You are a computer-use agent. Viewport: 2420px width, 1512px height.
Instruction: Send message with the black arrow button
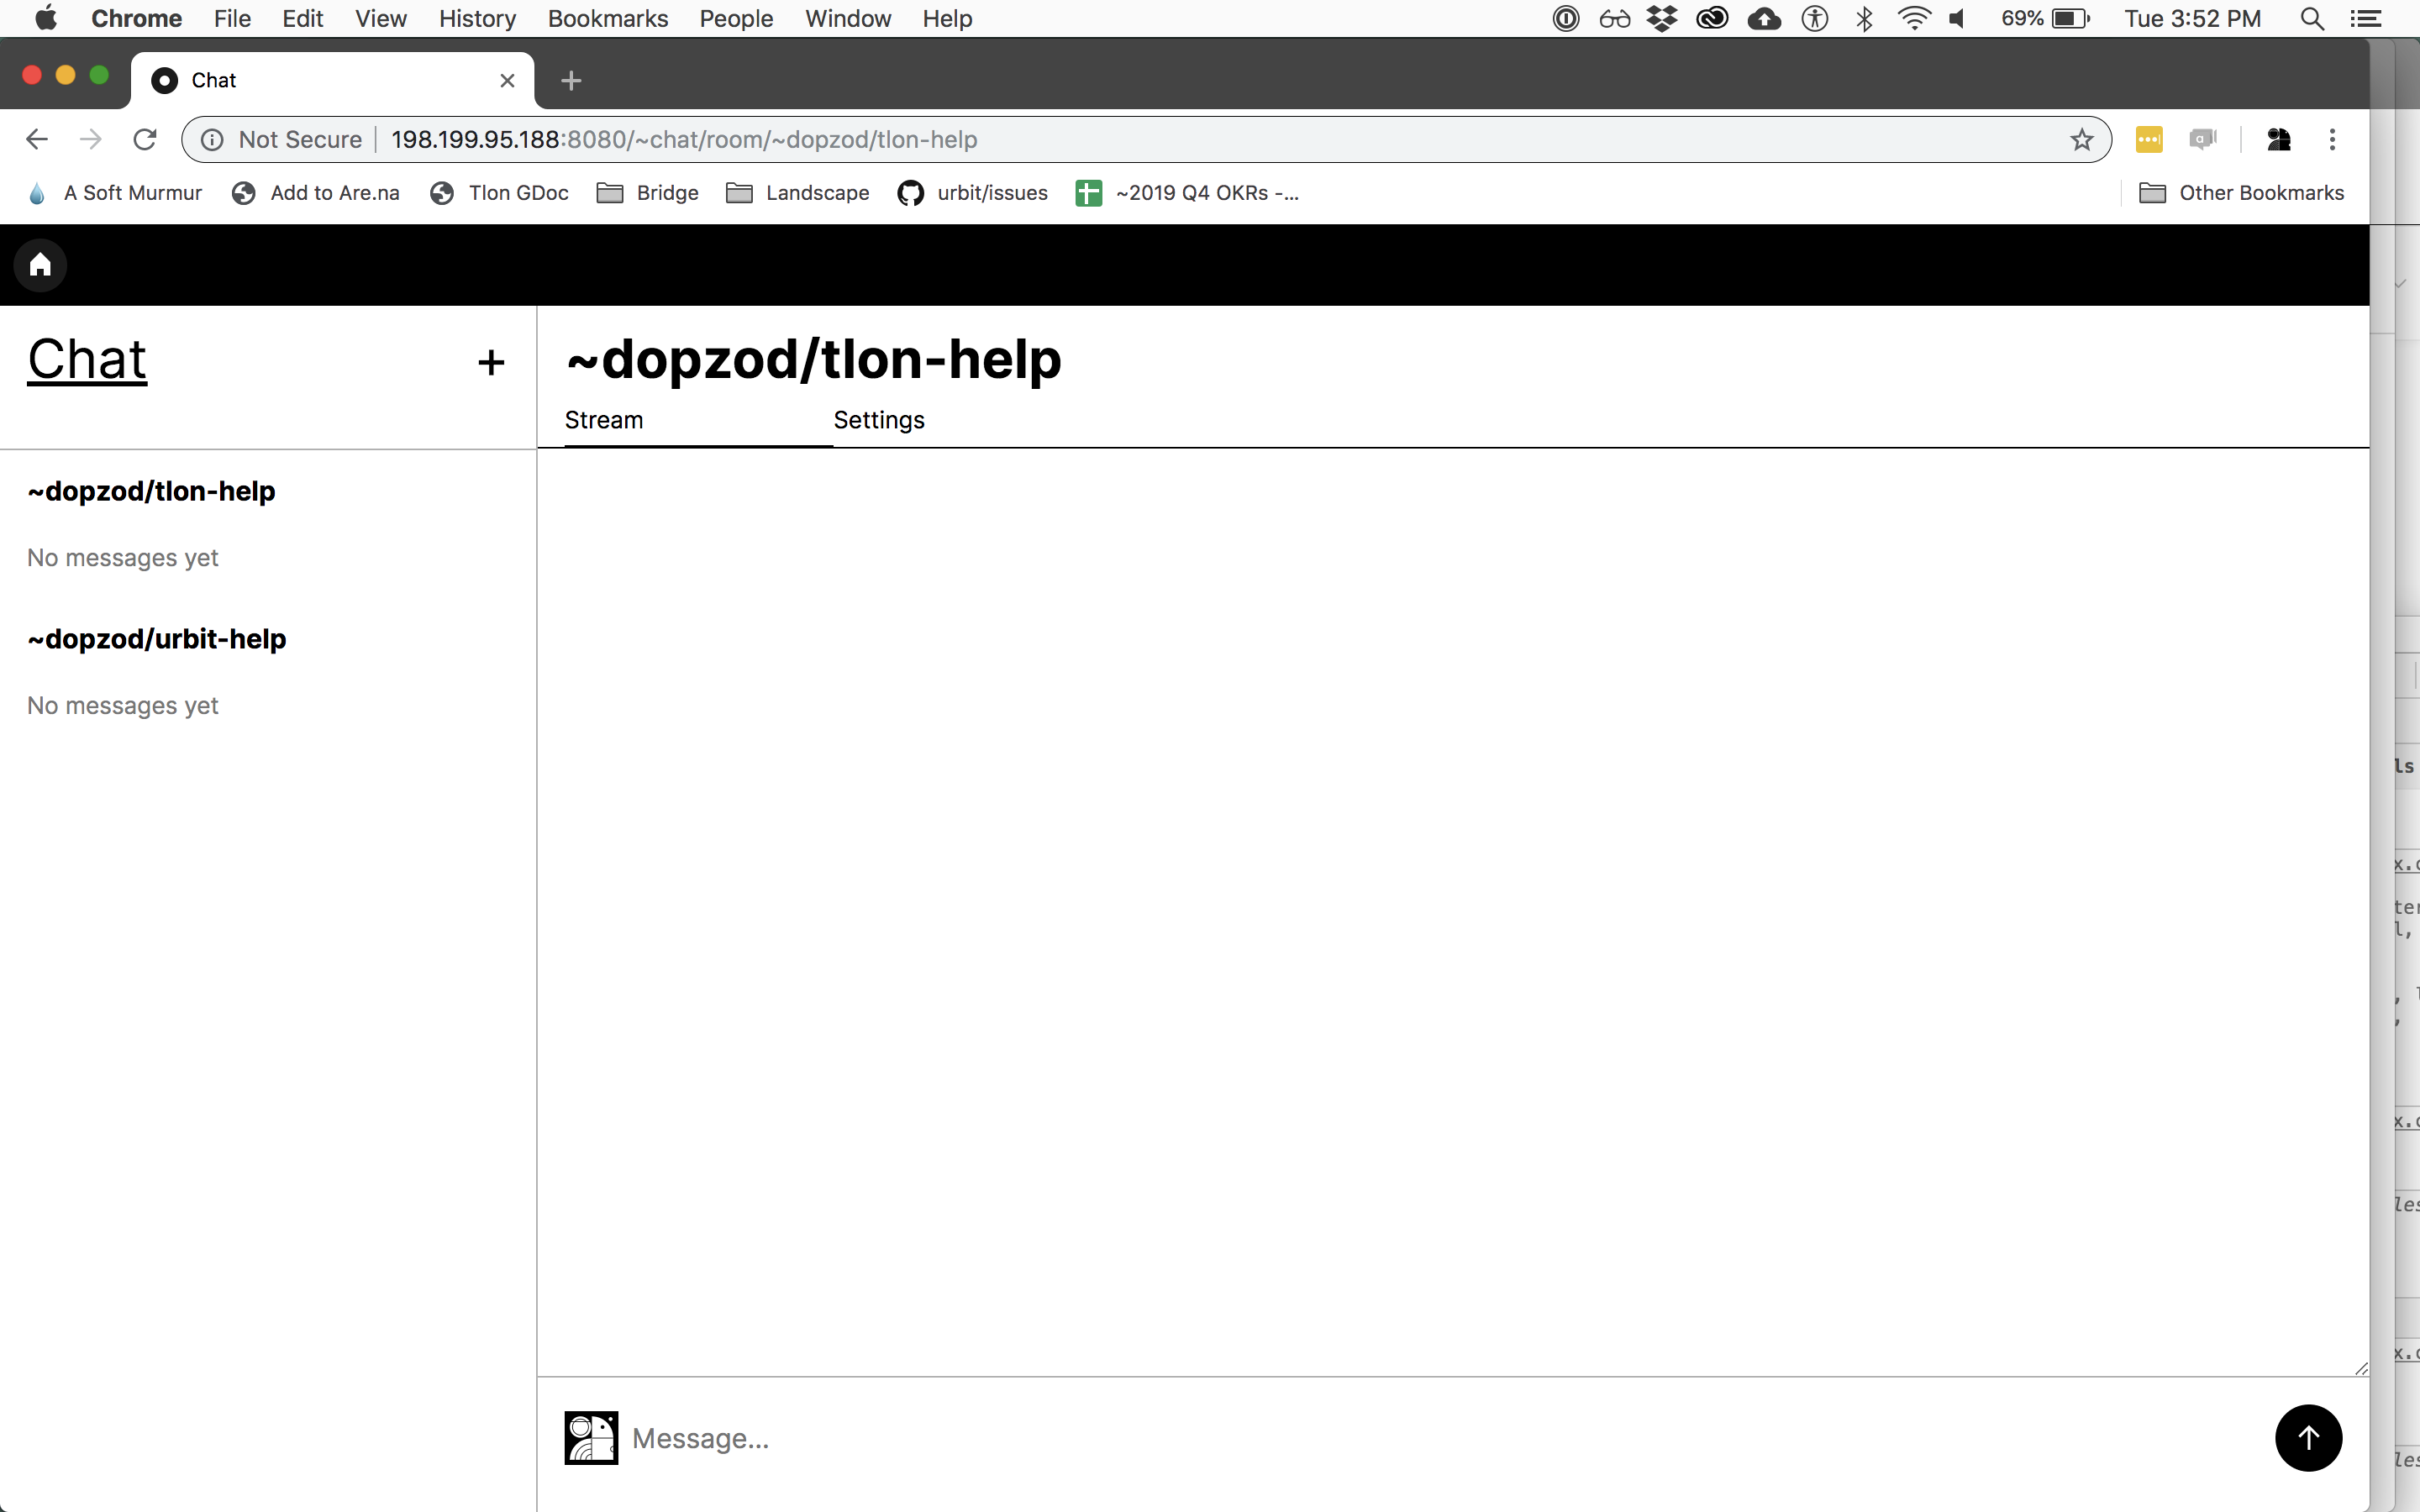click(x=2308, y=1438)
